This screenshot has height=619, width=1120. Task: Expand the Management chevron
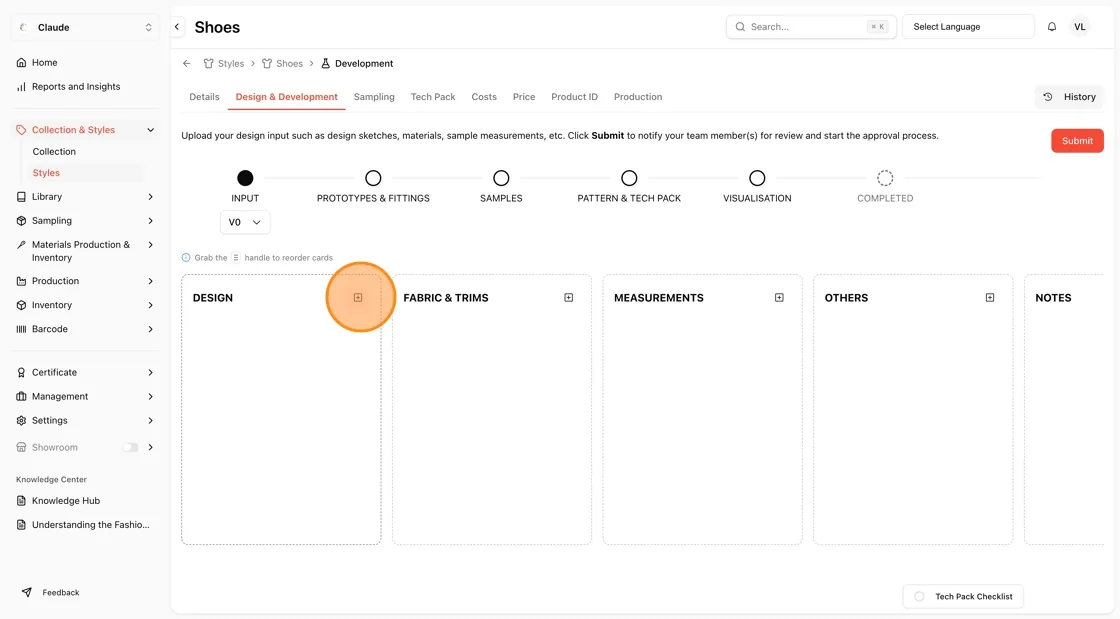(151, 396)
